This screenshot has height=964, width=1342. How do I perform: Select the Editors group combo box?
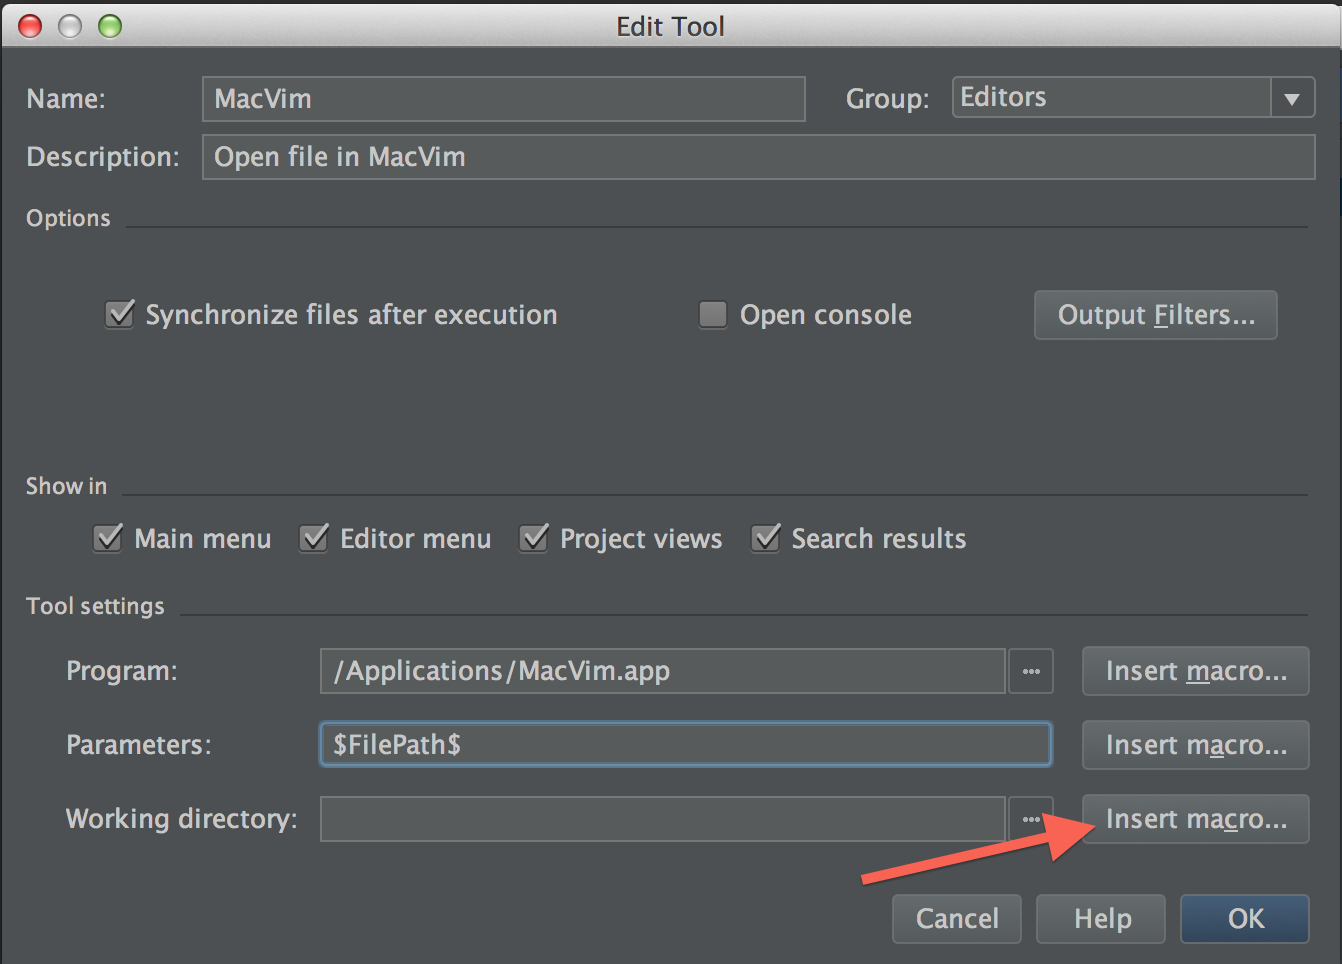(x=1133, y=98)
